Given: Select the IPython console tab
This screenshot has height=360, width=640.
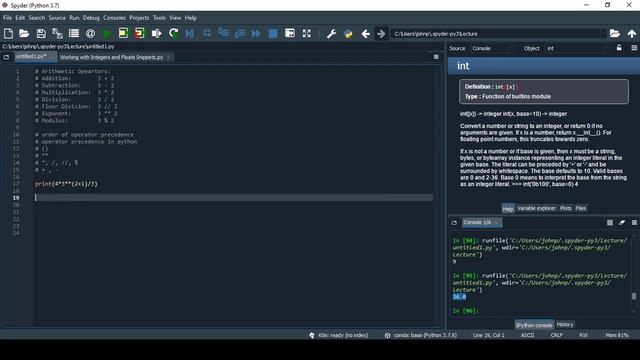Looking at the screenshot, I should point(534,325).
